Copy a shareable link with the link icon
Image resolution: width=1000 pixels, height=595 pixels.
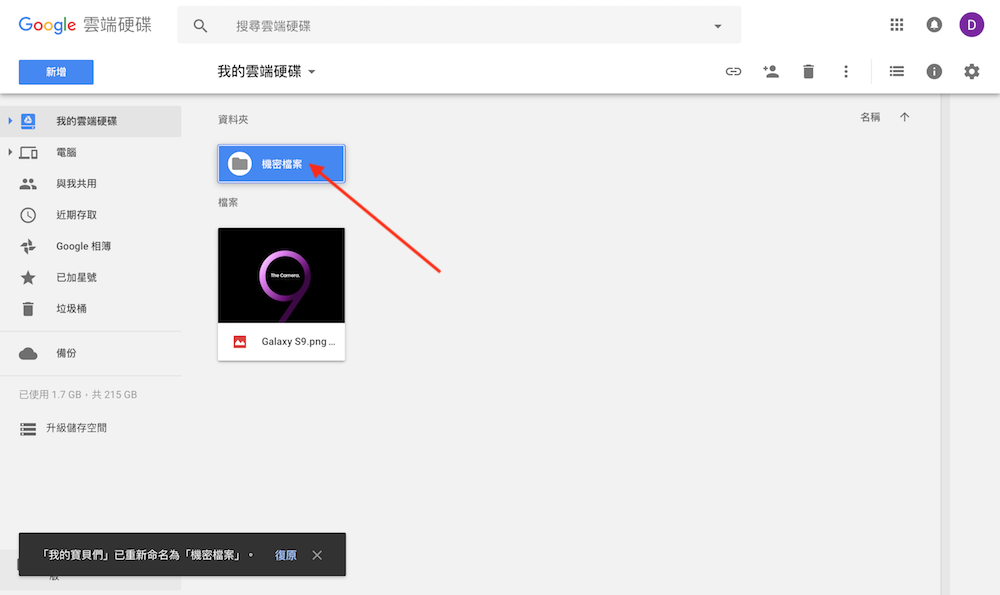coord(733,71)
